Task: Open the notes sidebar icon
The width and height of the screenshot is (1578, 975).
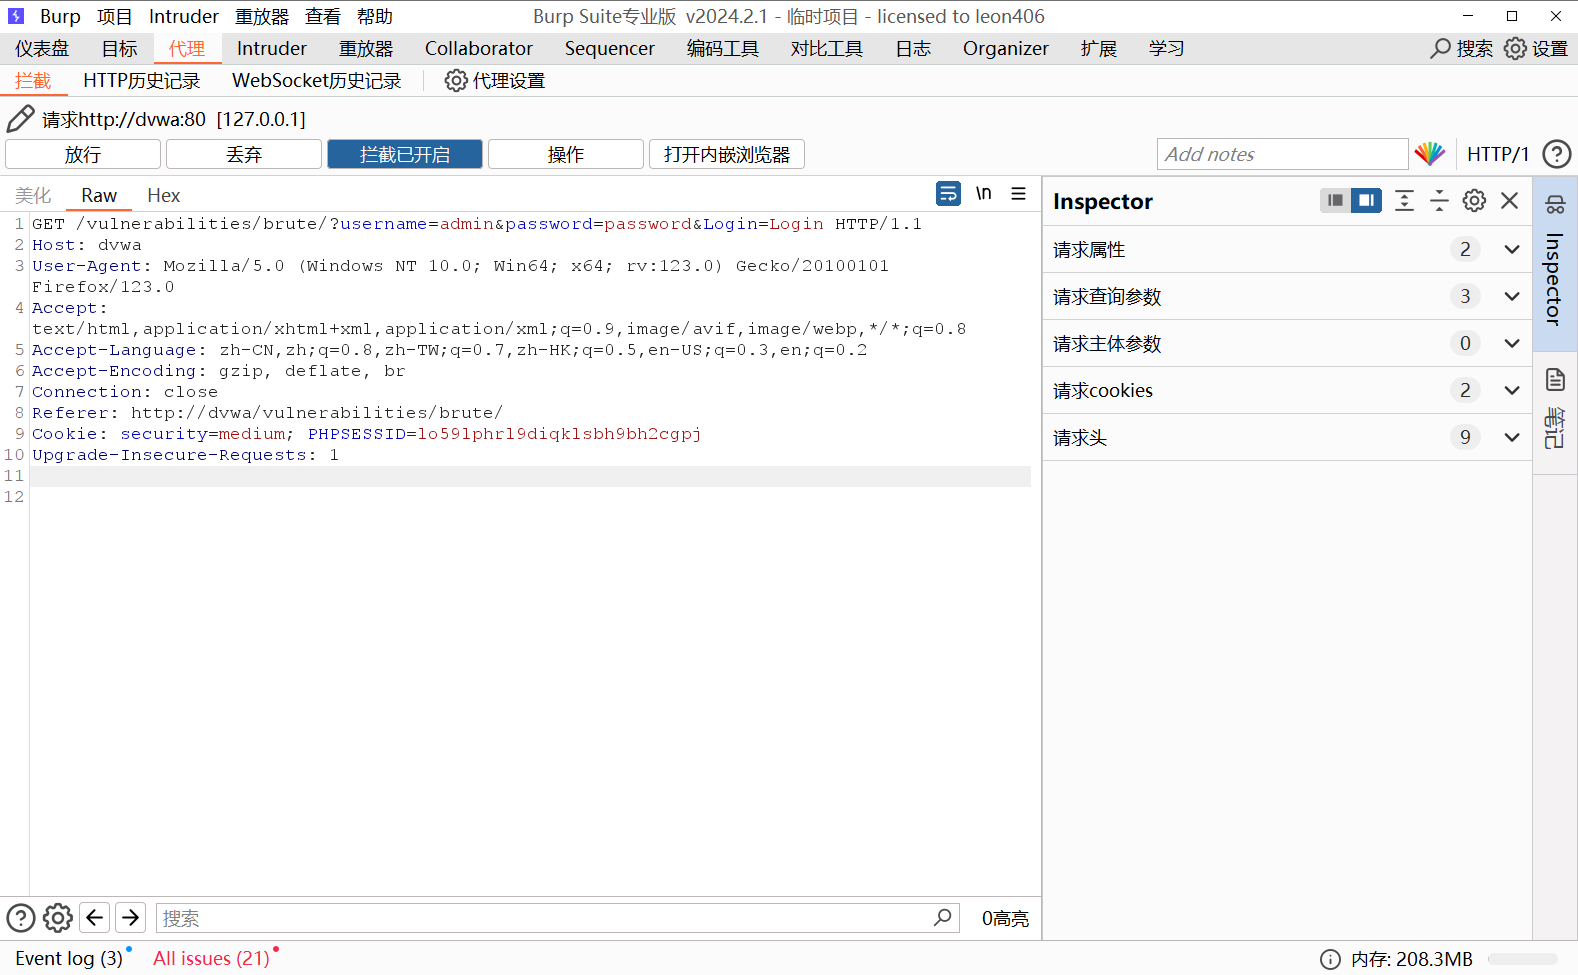Action: 1555,380
